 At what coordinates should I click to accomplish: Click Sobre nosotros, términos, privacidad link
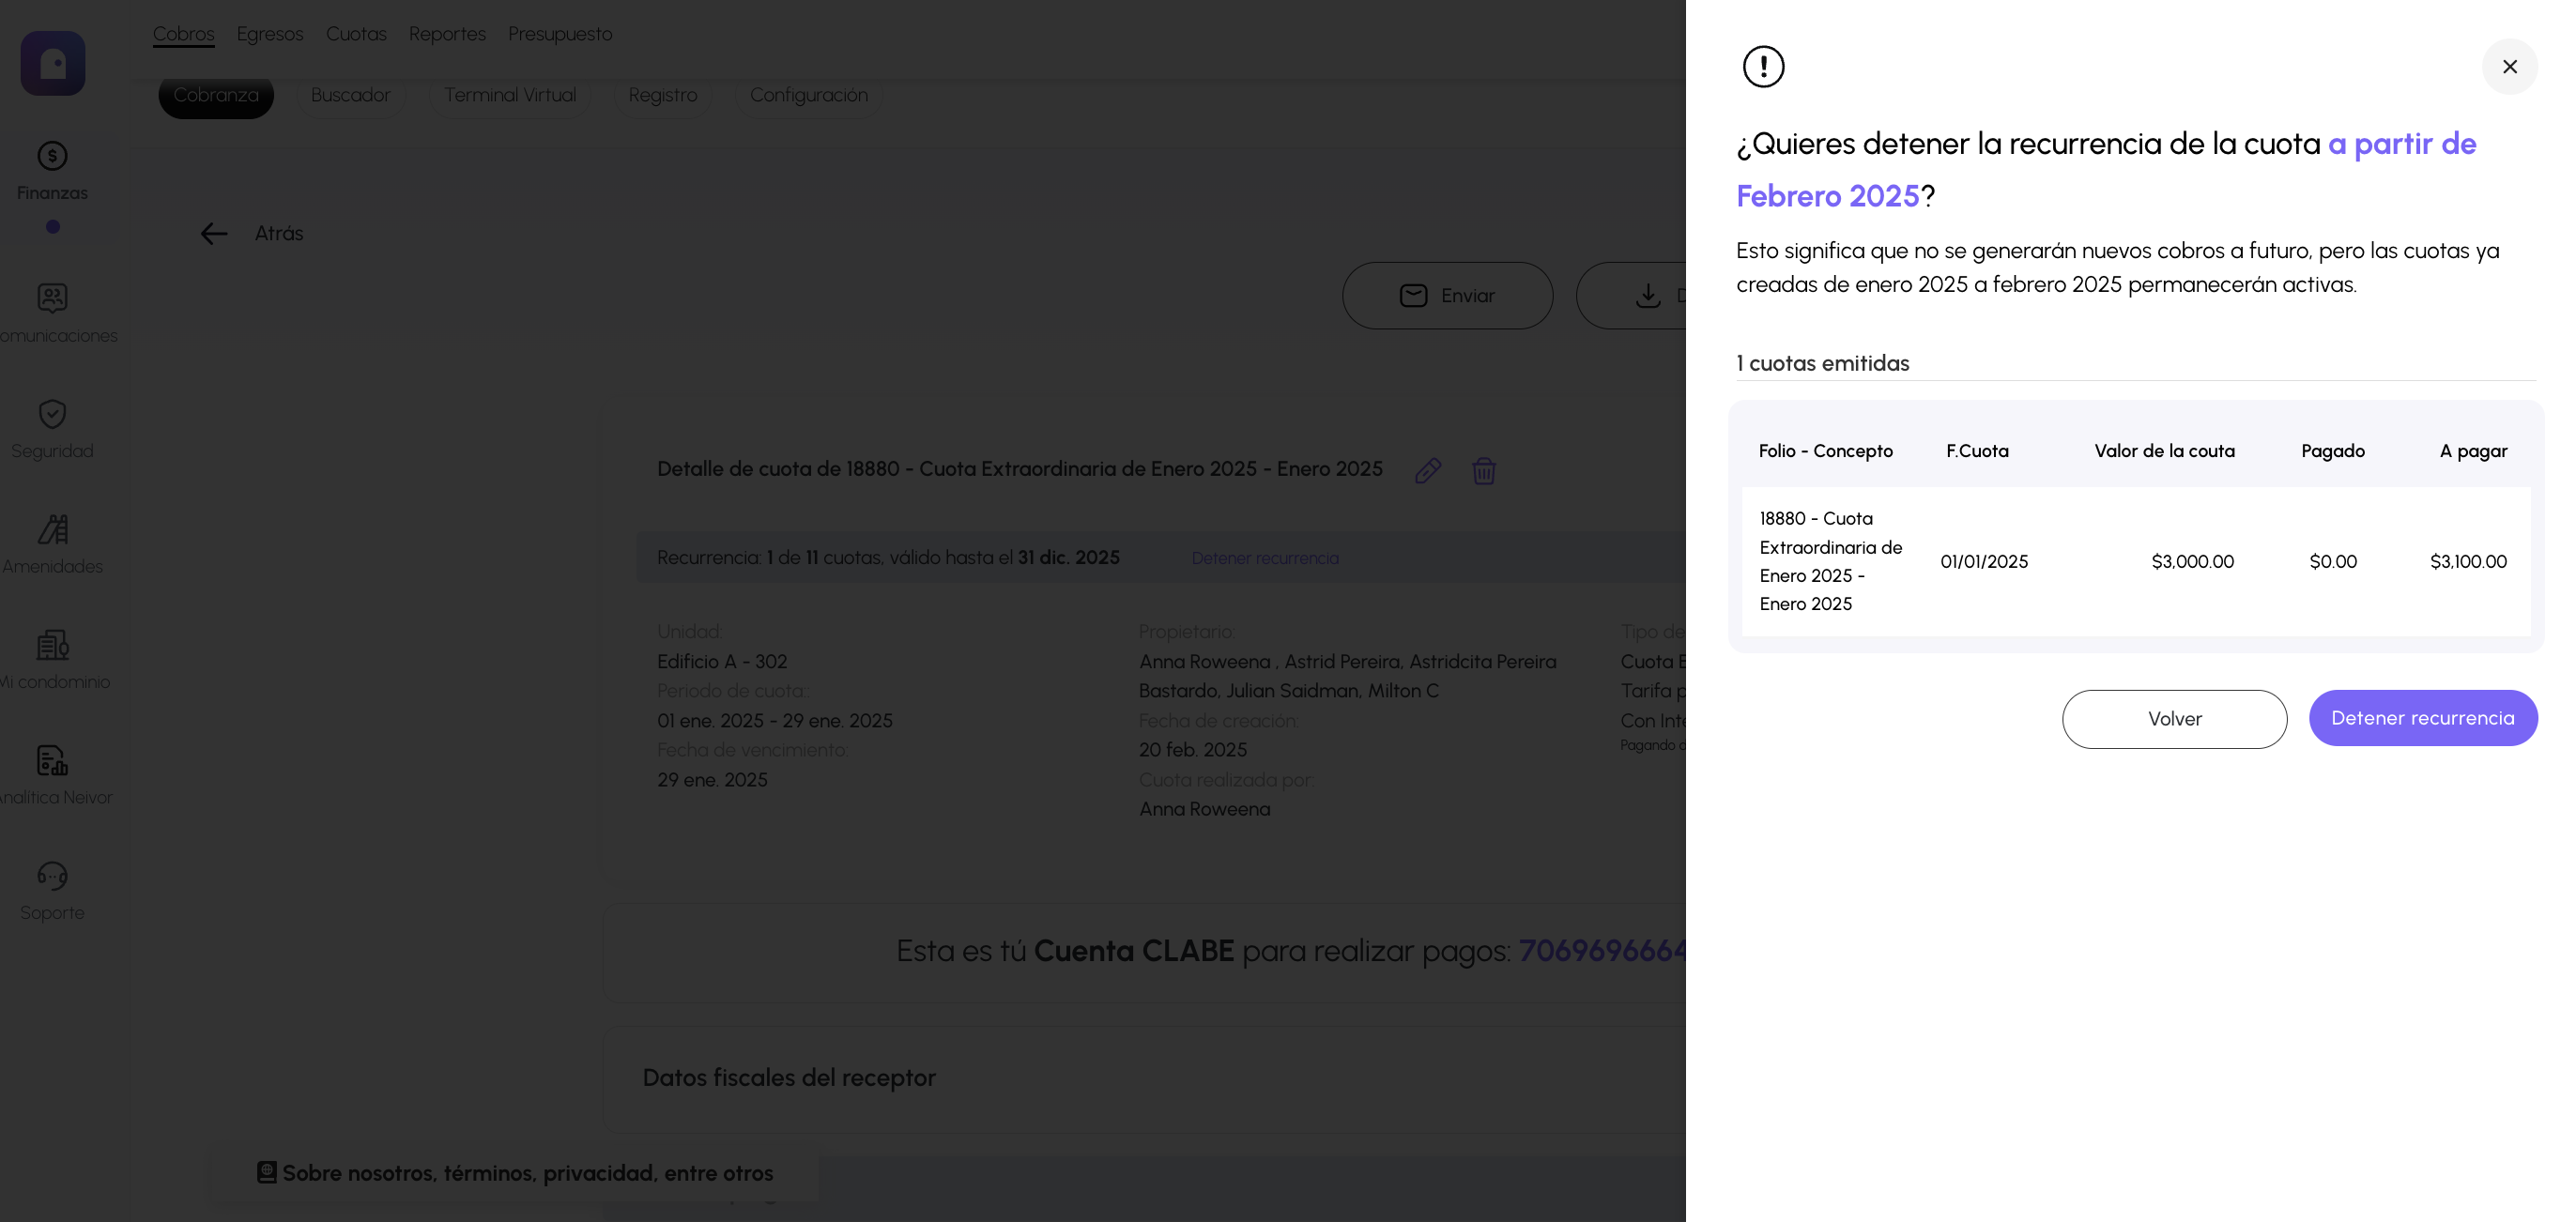pyautogui.click(x=515, y=1173)
